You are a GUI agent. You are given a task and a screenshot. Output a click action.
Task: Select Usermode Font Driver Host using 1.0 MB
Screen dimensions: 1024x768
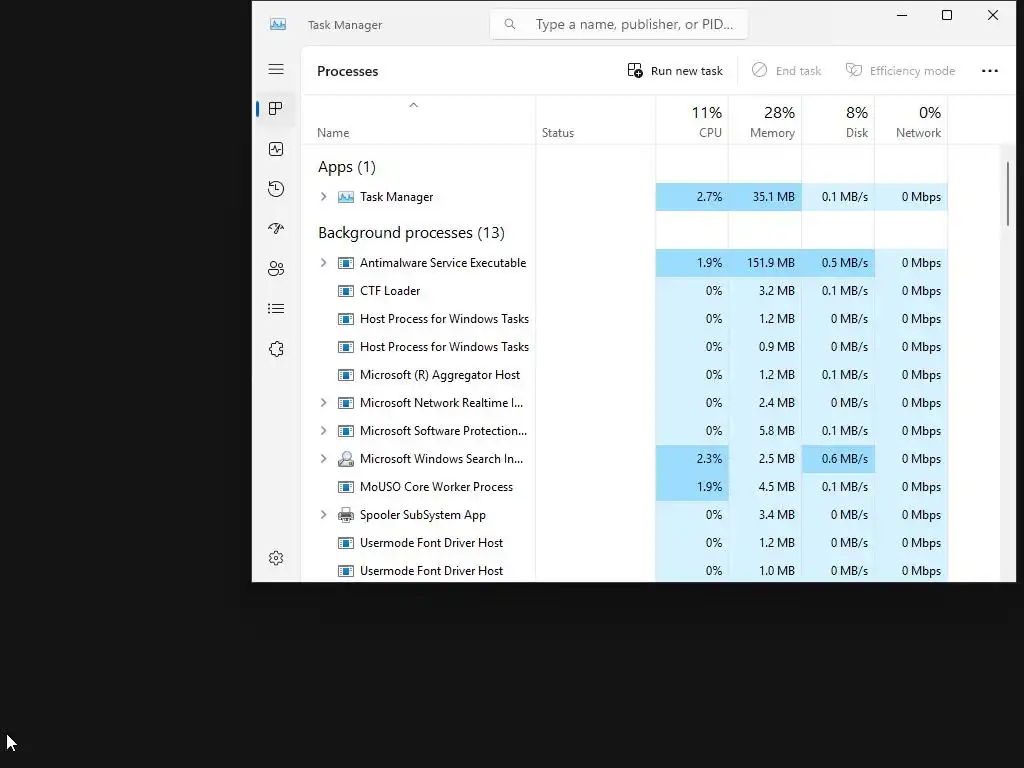[625, 571]
